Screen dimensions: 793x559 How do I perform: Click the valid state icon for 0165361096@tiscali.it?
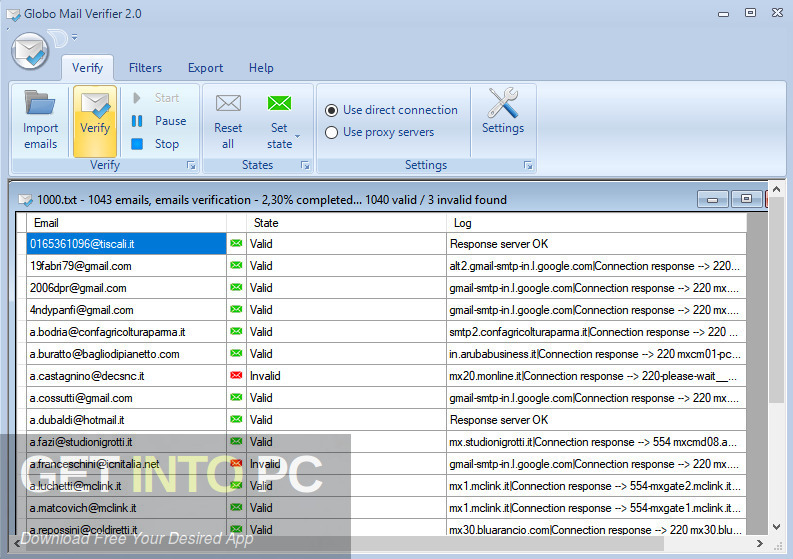point(236,243)
